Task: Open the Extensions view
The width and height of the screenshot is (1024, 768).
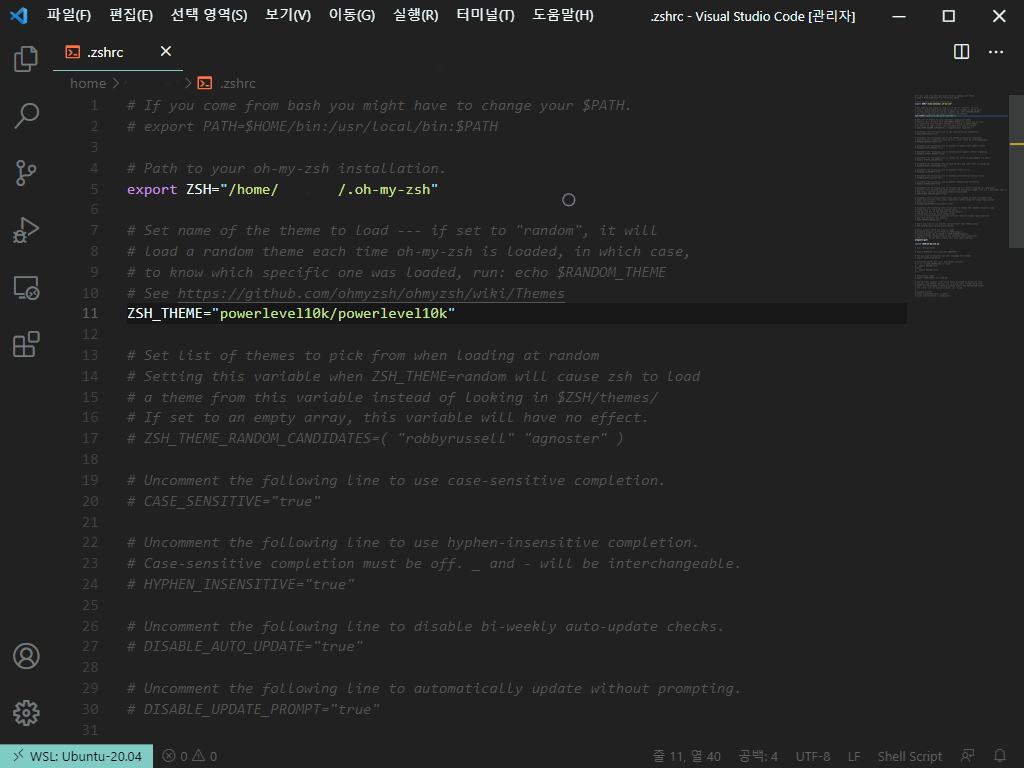Action: 26,344
